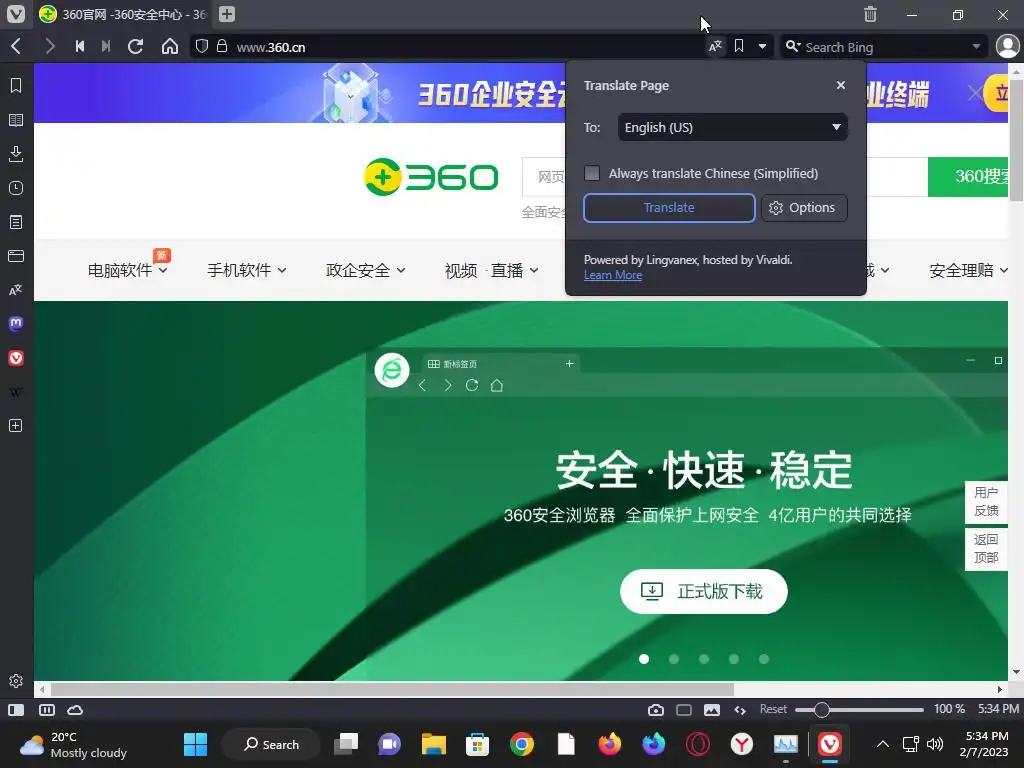Open the Notes side panel
This screenshot has height=768, width=1024.
pyautogui.click(x=16, y=222)
